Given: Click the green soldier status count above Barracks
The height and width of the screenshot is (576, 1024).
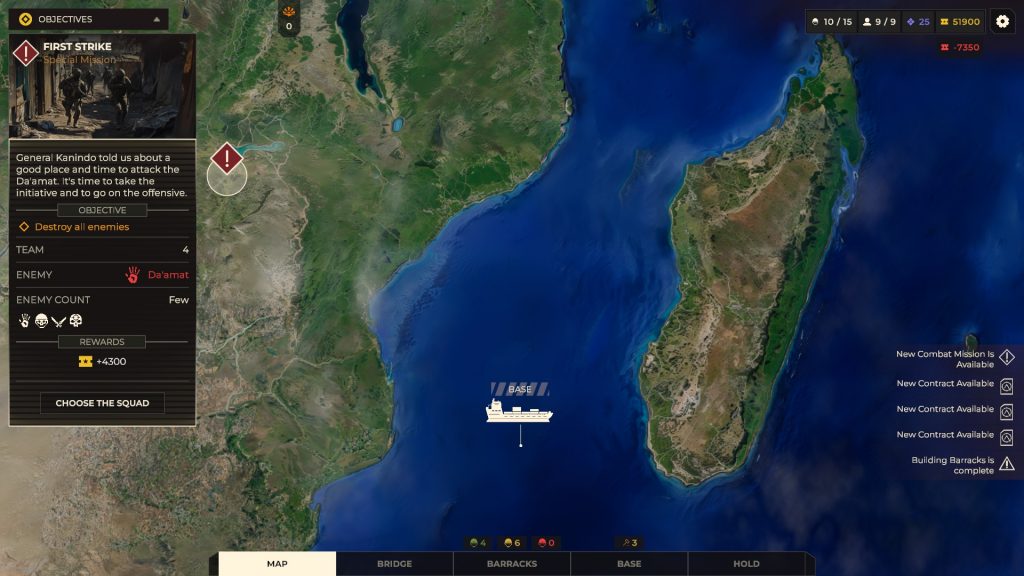Looking at the screenshot, I should [477, 543].
